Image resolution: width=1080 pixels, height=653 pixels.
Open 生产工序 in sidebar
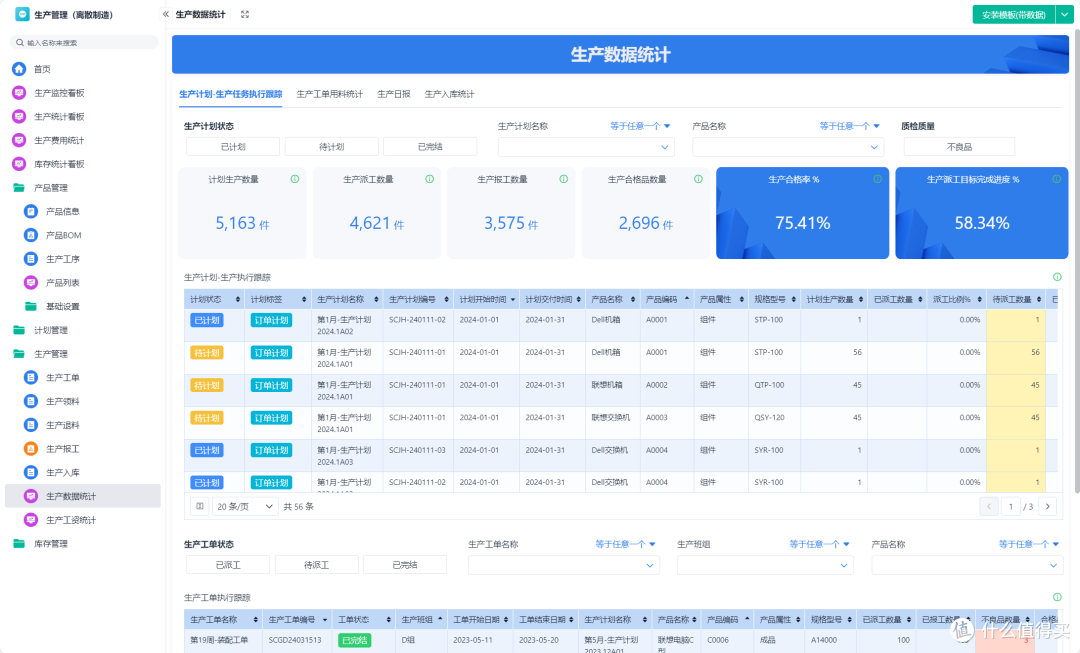click(63, 259)
